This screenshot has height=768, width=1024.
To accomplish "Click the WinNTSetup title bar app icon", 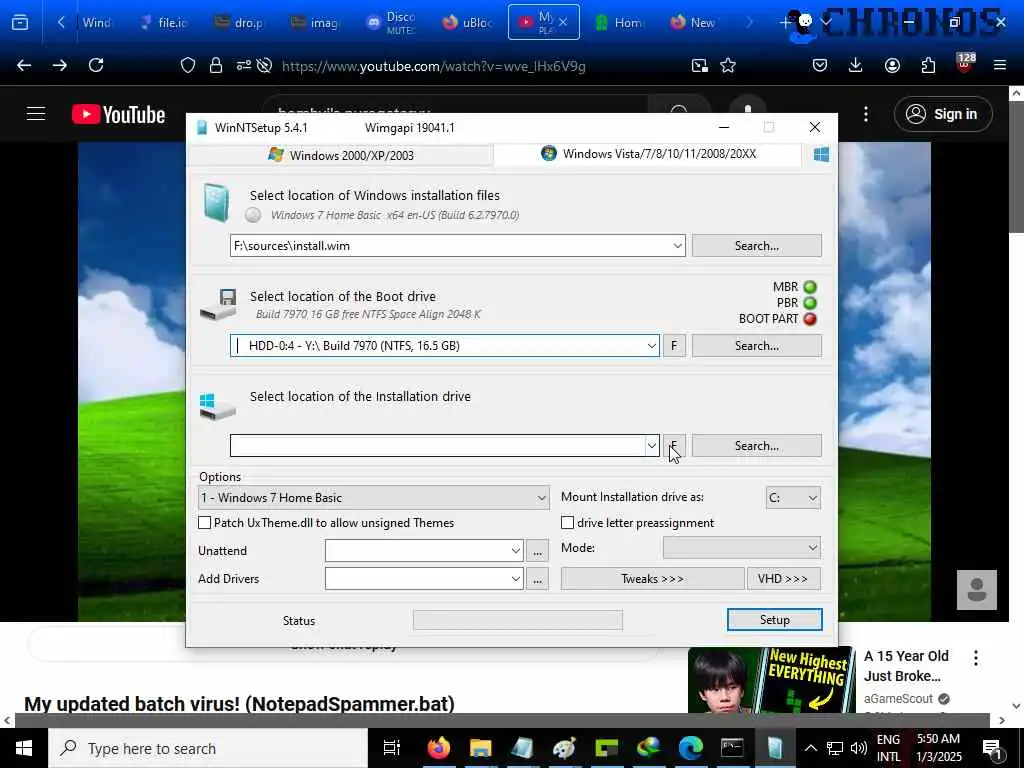I will point(202,127).
